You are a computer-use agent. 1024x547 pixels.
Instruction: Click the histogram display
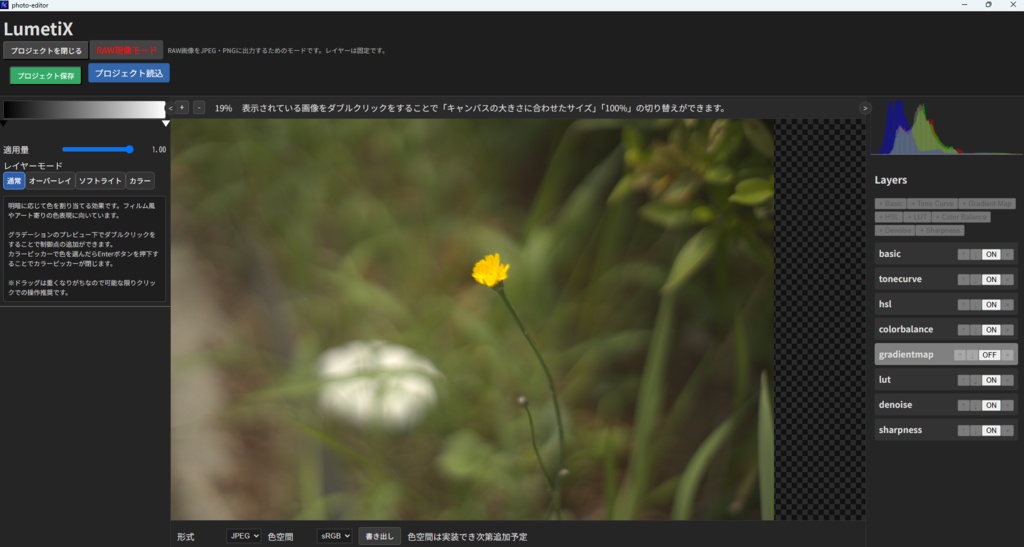947,127
